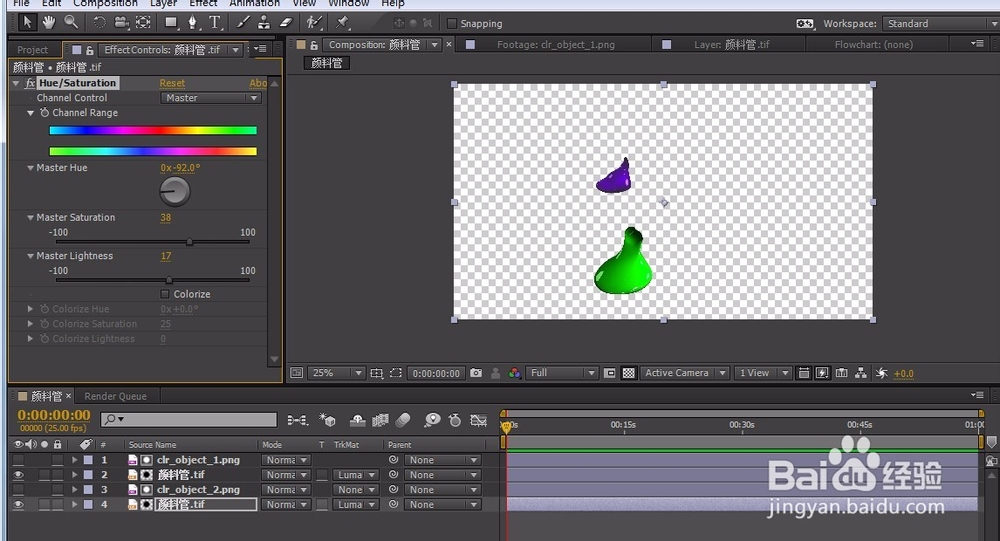Switch to the Project panel tab

coord(33,50)
